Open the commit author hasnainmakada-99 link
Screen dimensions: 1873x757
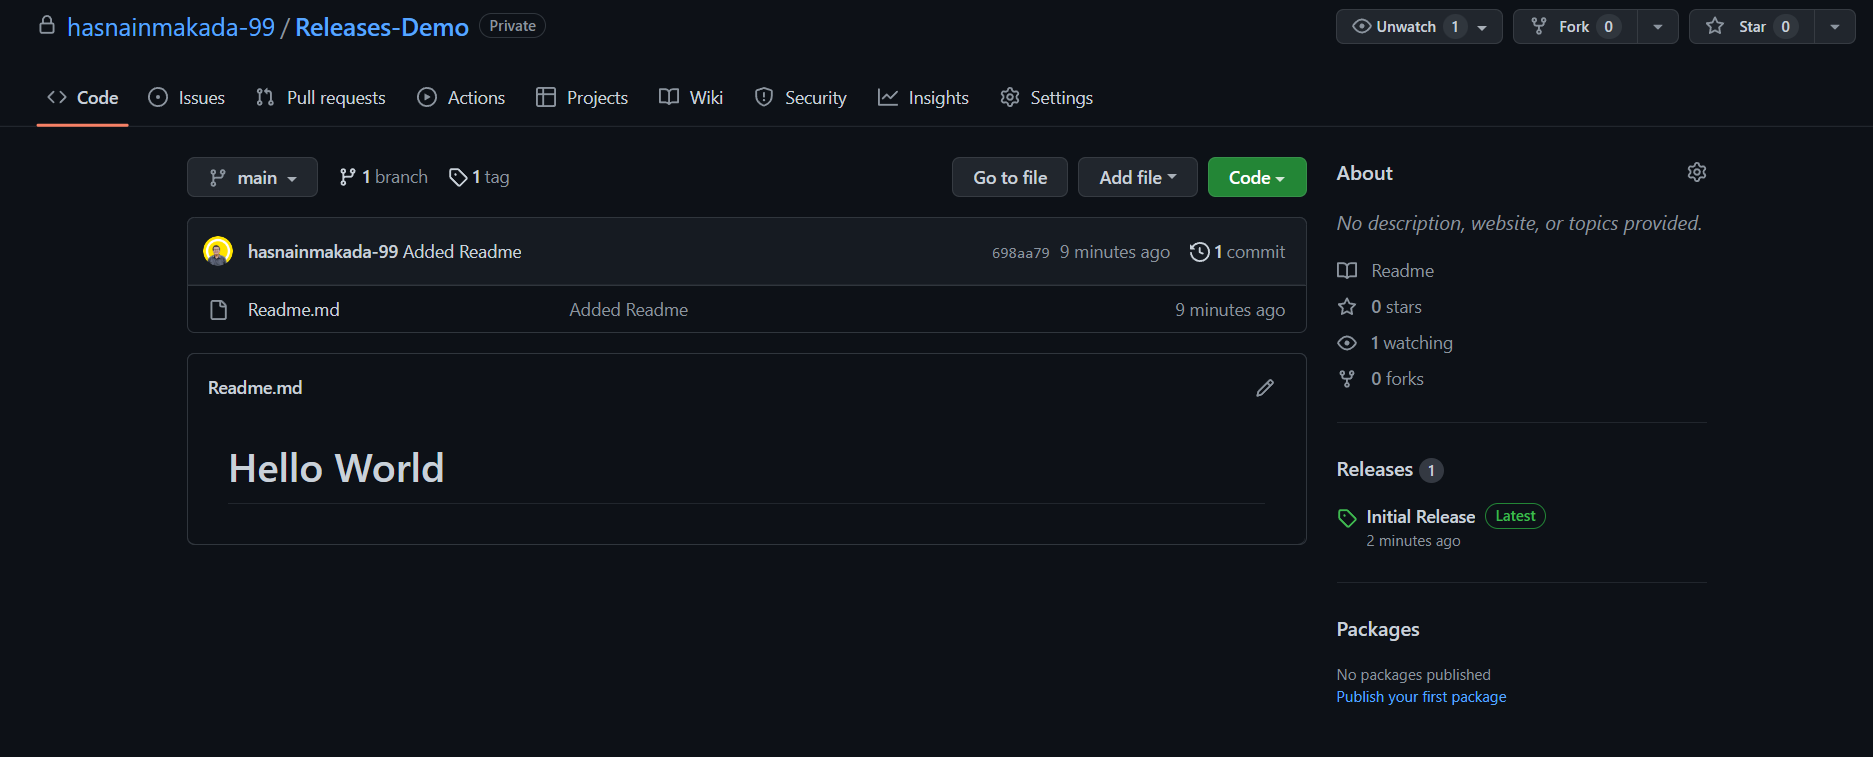click(x=323, y=252)
